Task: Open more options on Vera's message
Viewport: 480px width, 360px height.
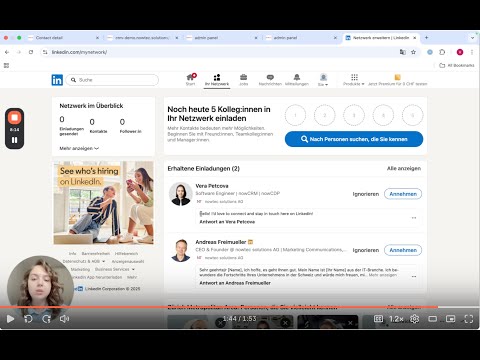Action: [x=414, y=218]
